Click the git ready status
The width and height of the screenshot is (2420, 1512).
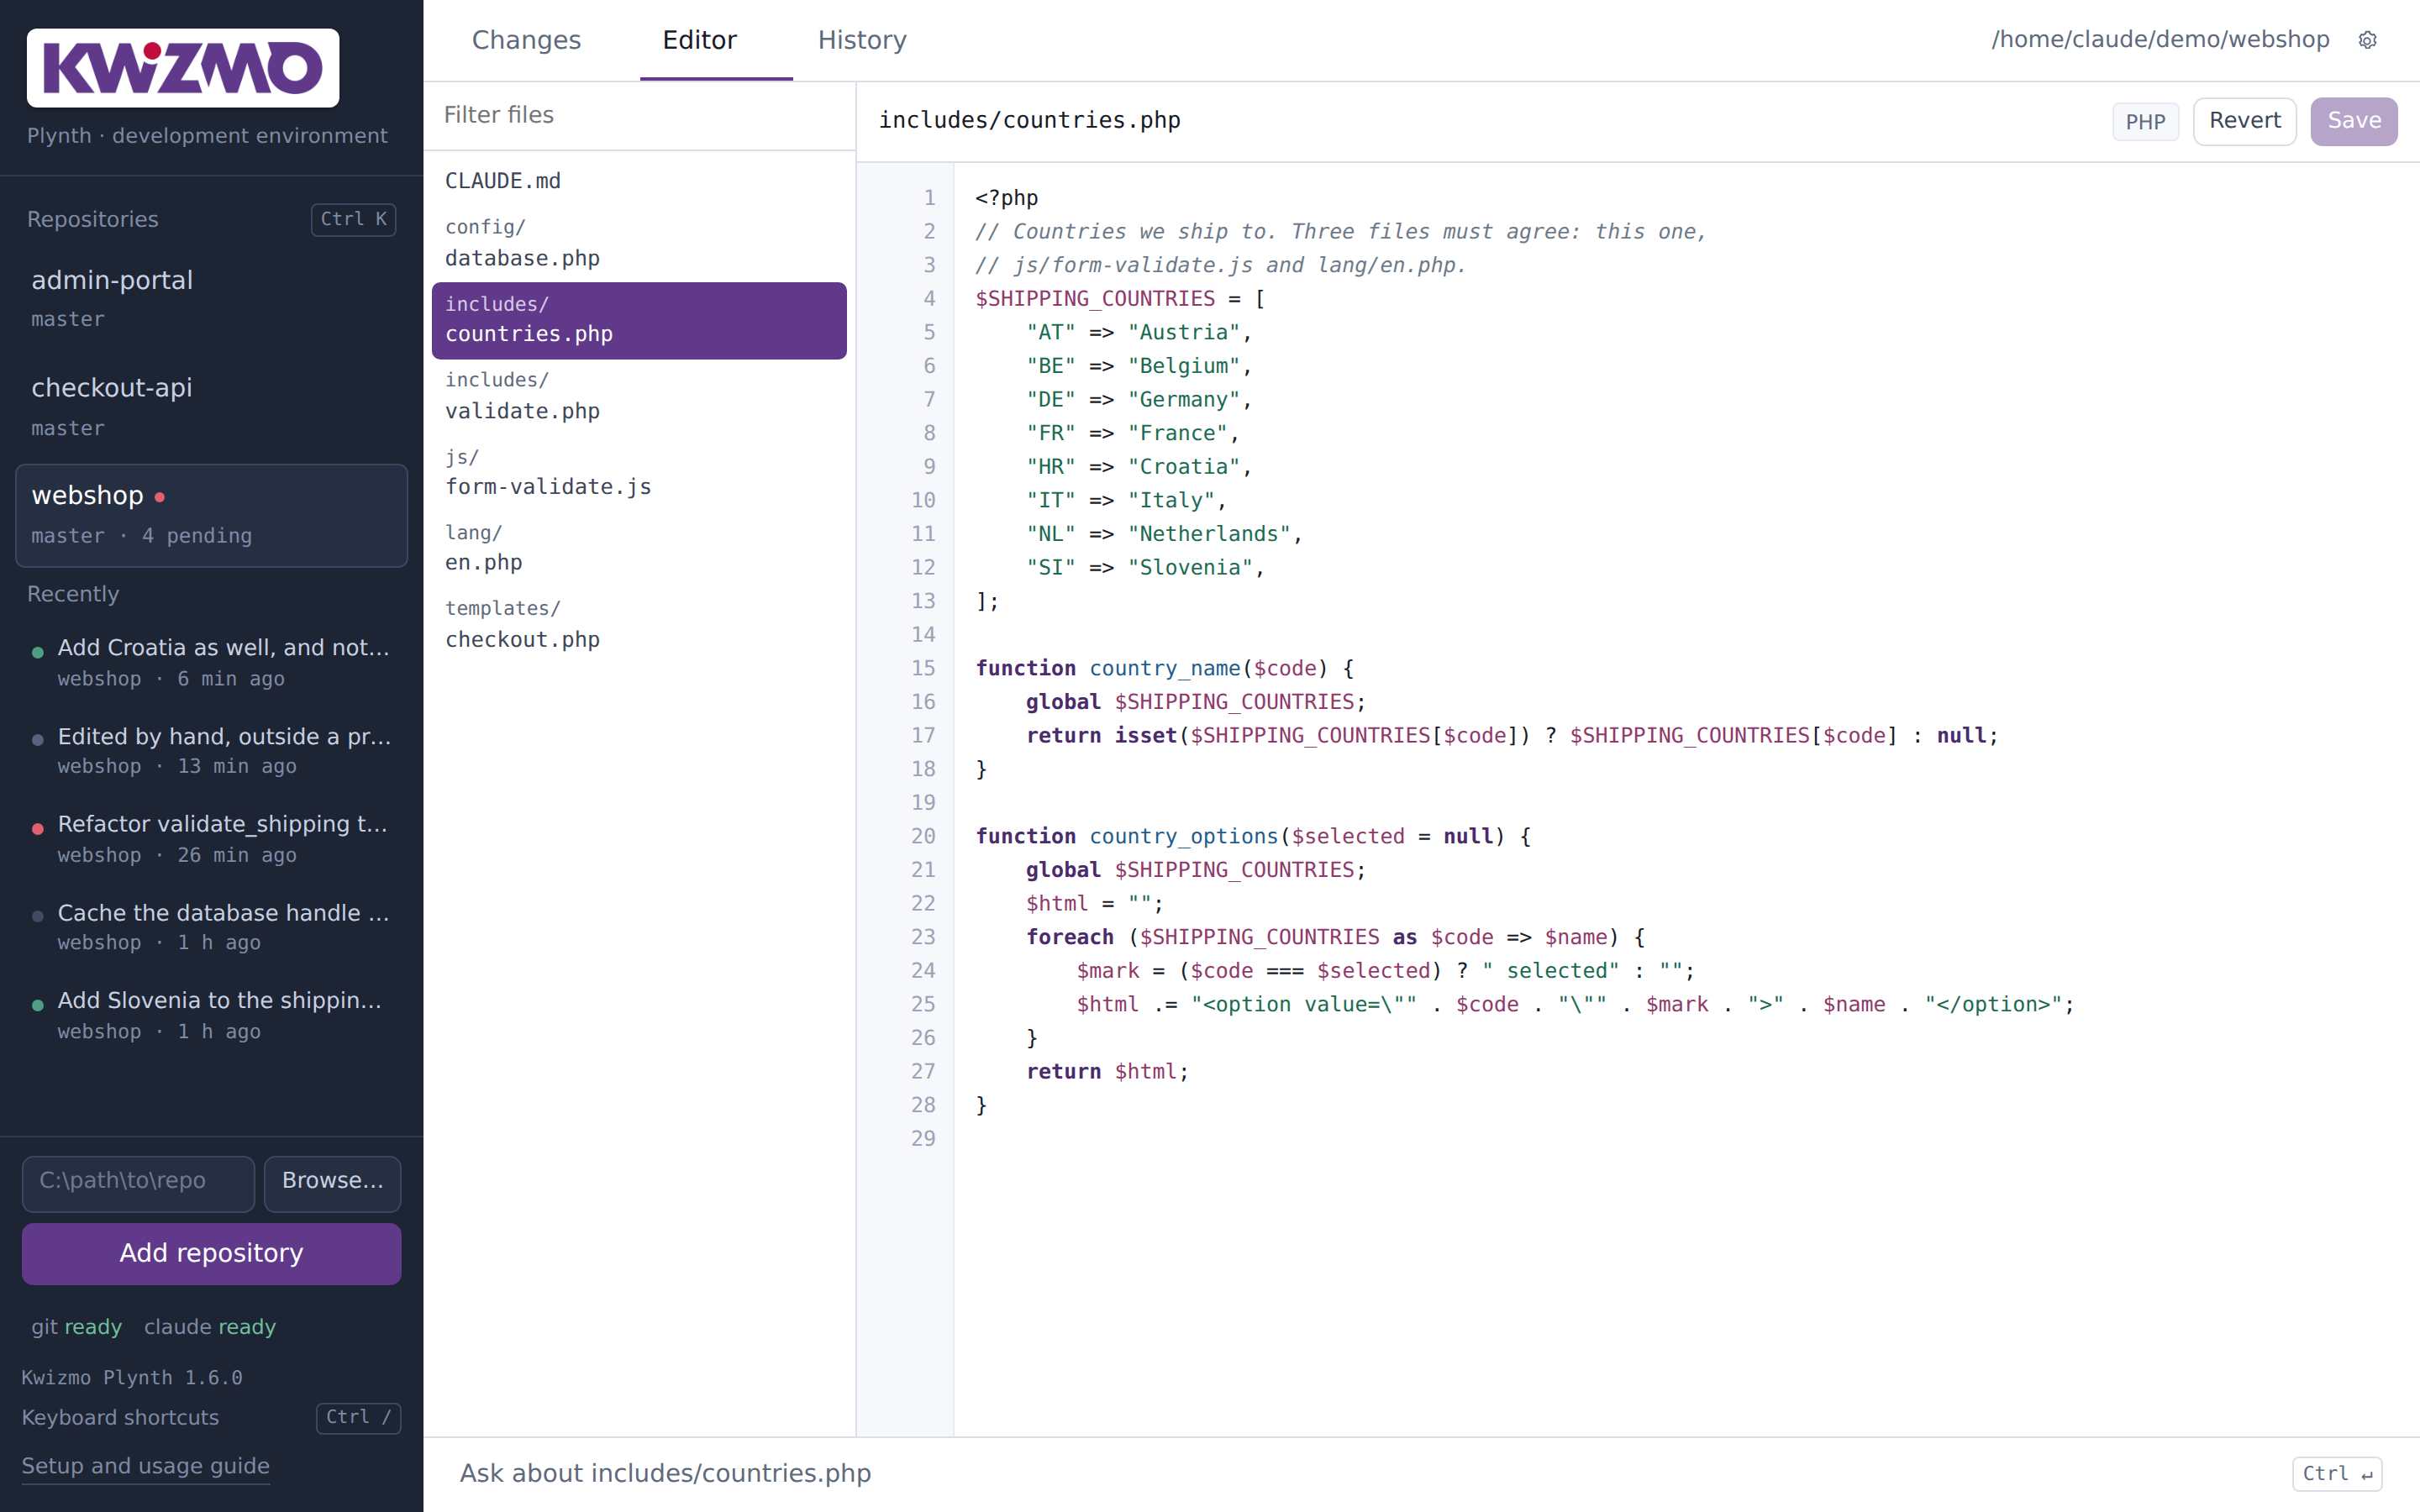tap(76, 1326)
